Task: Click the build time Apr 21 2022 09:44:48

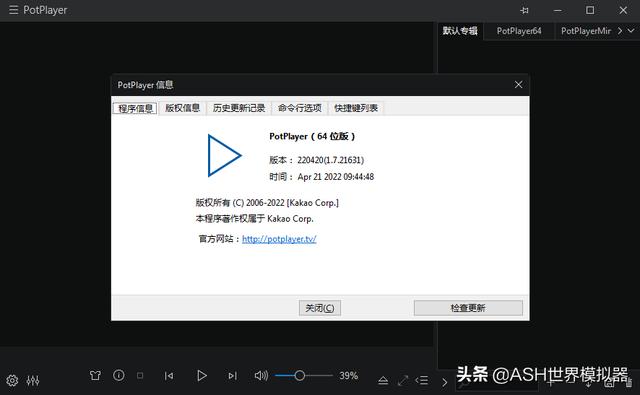Action: [x=336, y=177]
